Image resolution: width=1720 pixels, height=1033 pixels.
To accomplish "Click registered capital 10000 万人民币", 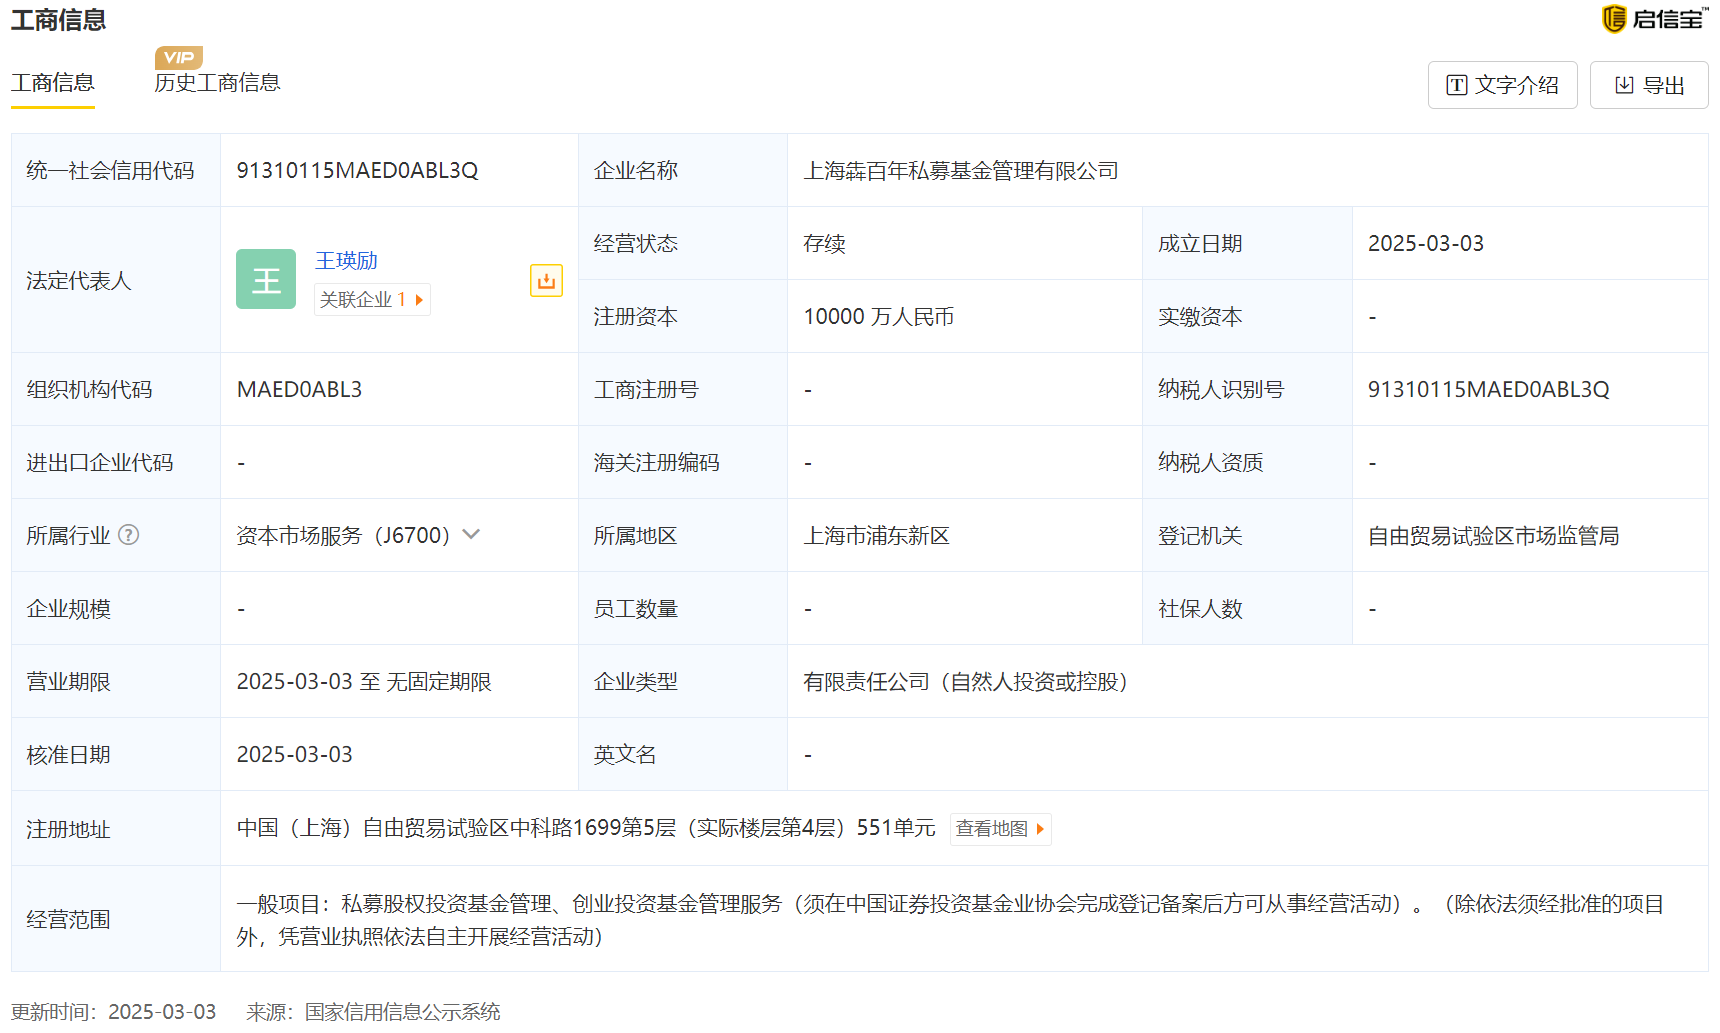I will pyautogui.click(x=878, y=317).
